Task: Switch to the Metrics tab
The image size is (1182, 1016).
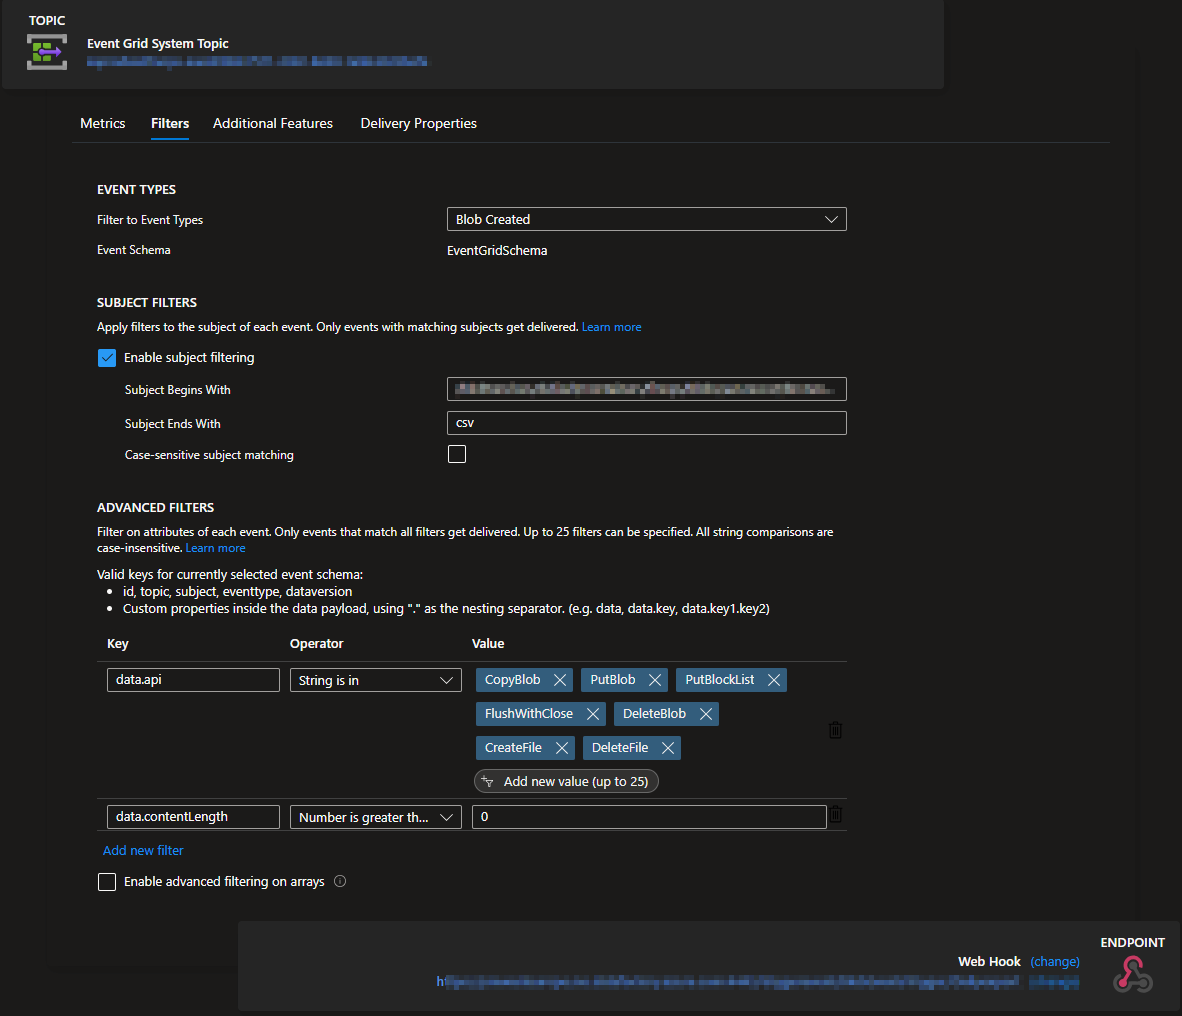Action: pos(103,123)
